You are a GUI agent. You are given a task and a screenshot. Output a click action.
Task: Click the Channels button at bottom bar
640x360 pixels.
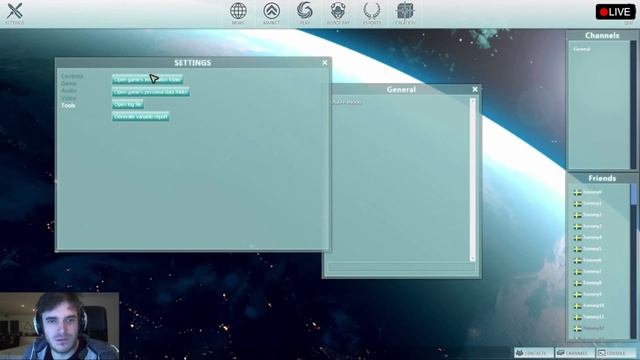click(x=575, y=353)
